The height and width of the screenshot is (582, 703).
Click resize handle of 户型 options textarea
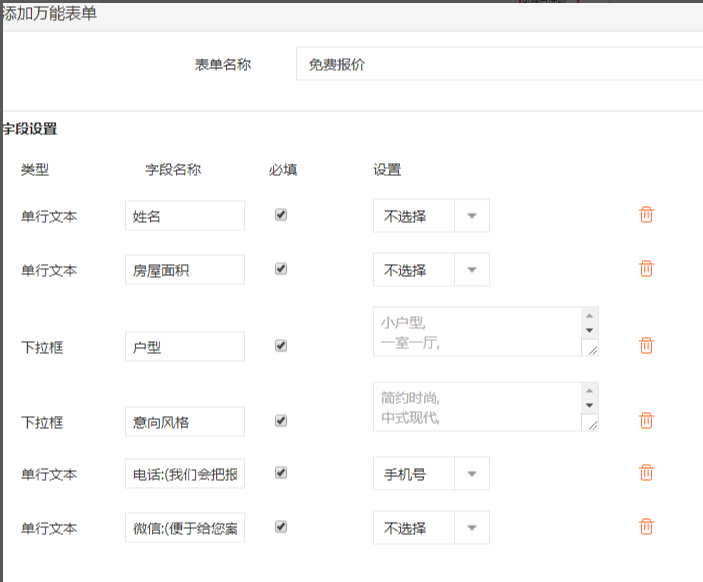(593, 351)
